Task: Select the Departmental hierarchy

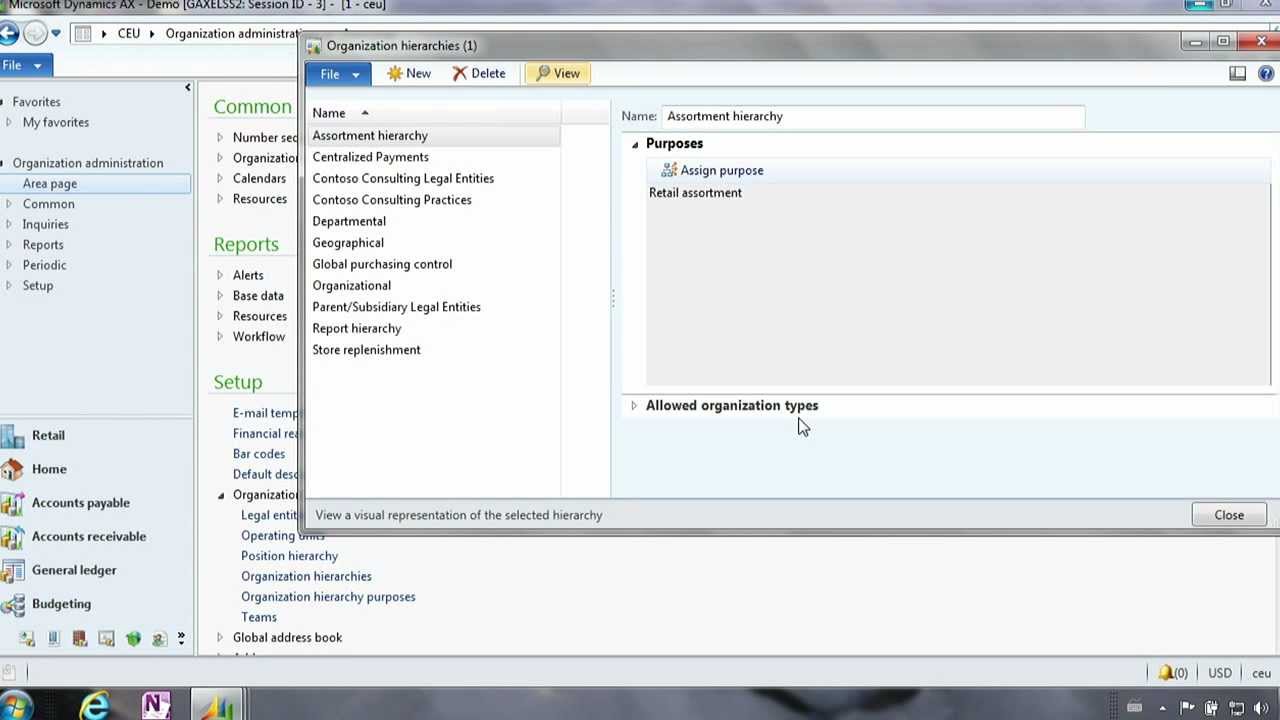Action: coord(349,221)
